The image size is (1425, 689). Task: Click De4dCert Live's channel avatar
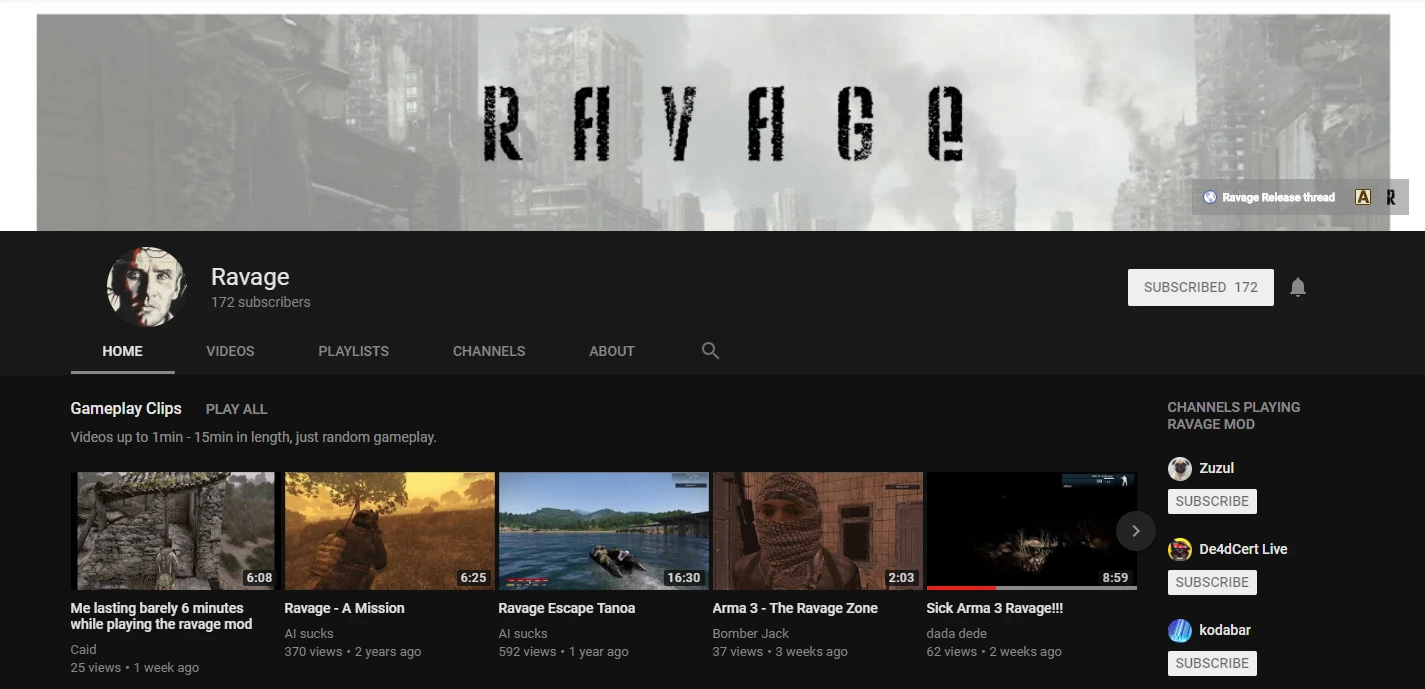point(1180,549)
